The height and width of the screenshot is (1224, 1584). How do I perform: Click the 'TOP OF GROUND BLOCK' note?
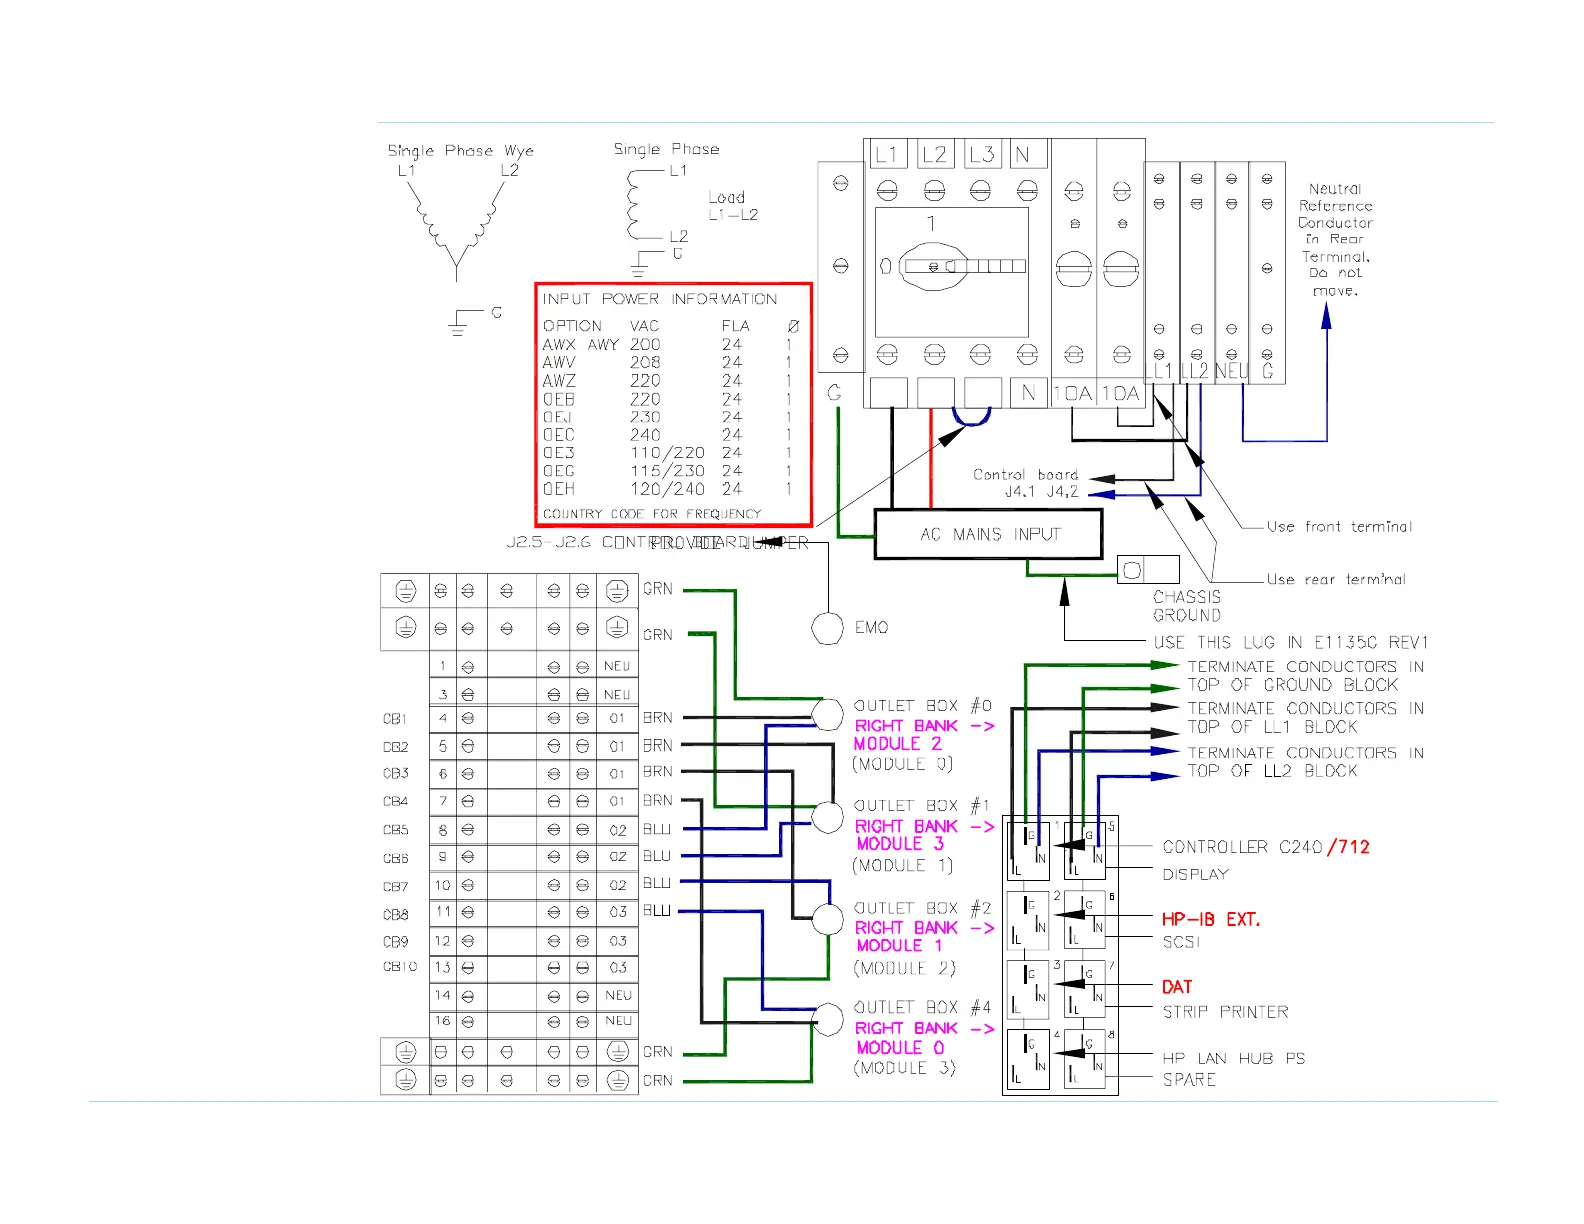[x=1293, y=685]
